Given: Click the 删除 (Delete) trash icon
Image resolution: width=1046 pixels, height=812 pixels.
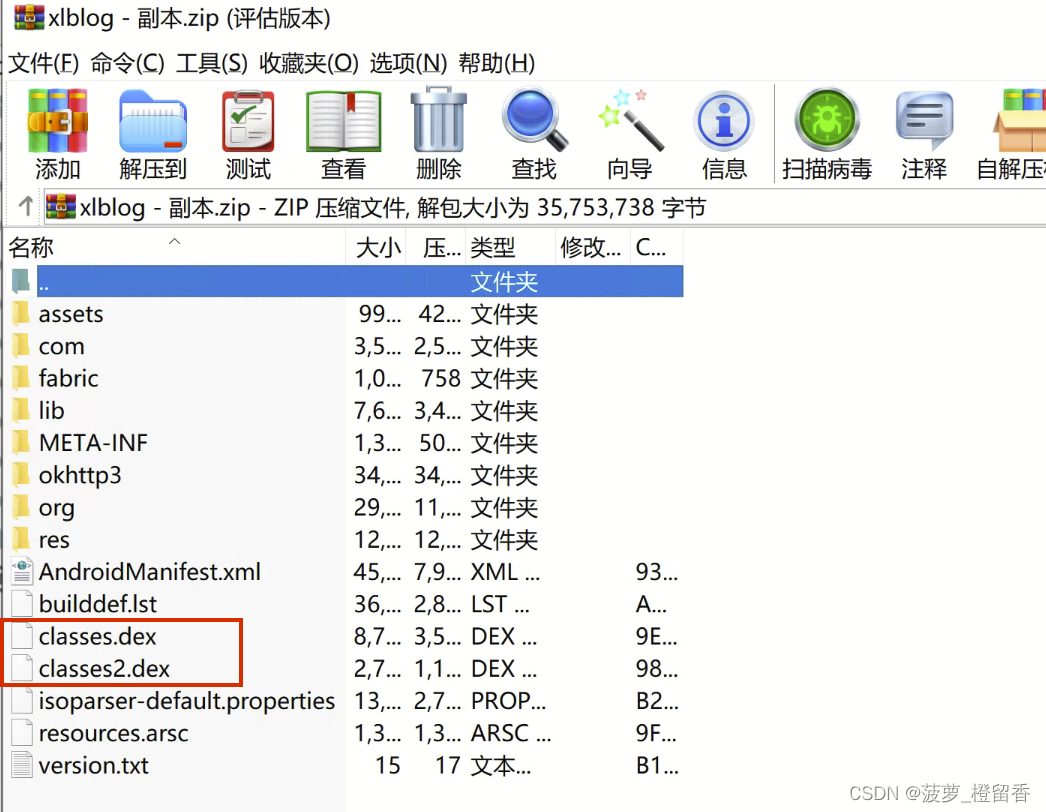Looking at the screenshot, I should [438, 120].
